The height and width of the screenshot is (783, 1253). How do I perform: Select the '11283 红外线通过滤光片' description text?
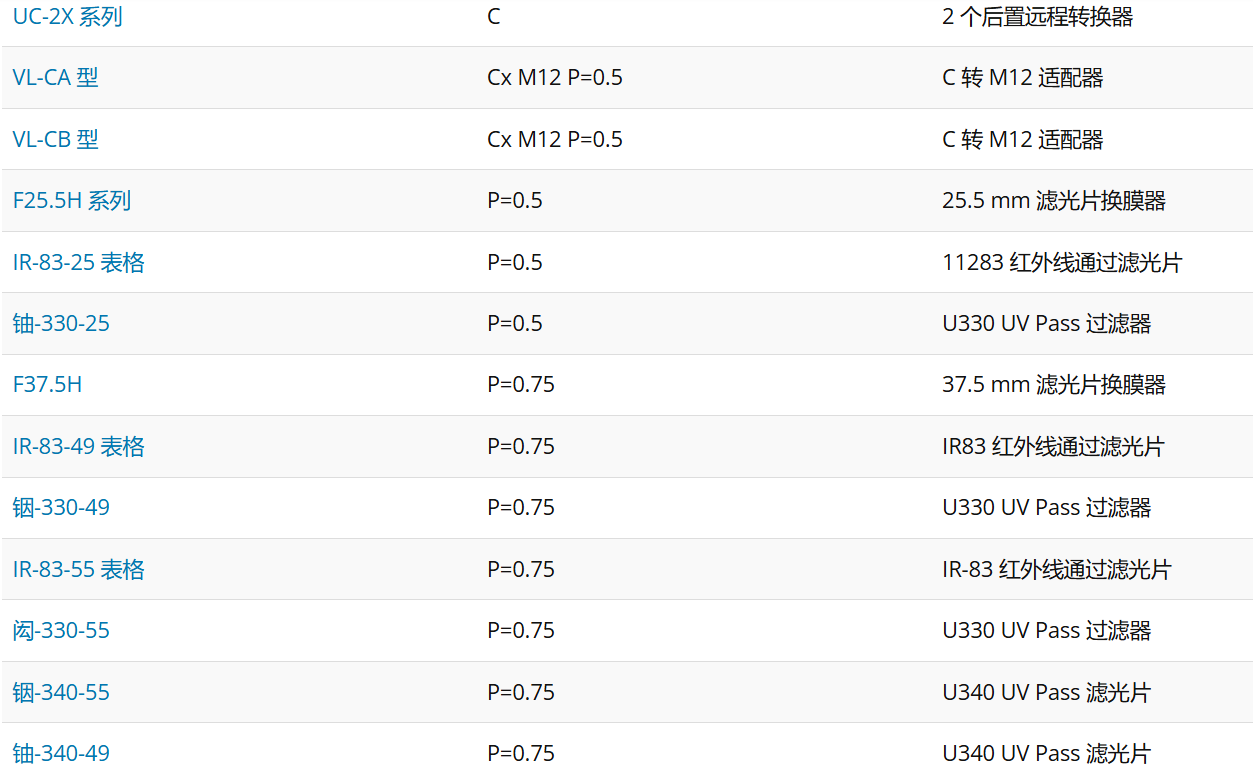pyautogui.click(x=1062, y=262)
